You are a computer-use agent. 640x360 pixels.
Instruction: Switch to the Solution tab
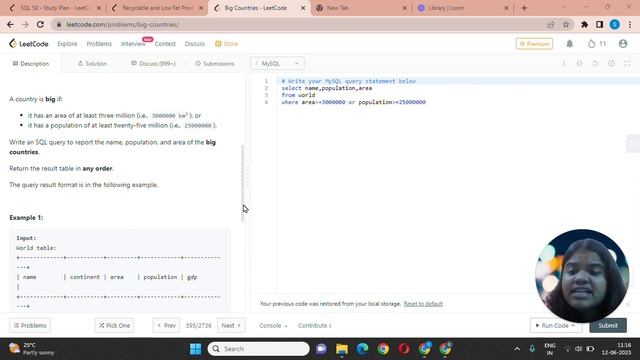[x=92, y=64]
